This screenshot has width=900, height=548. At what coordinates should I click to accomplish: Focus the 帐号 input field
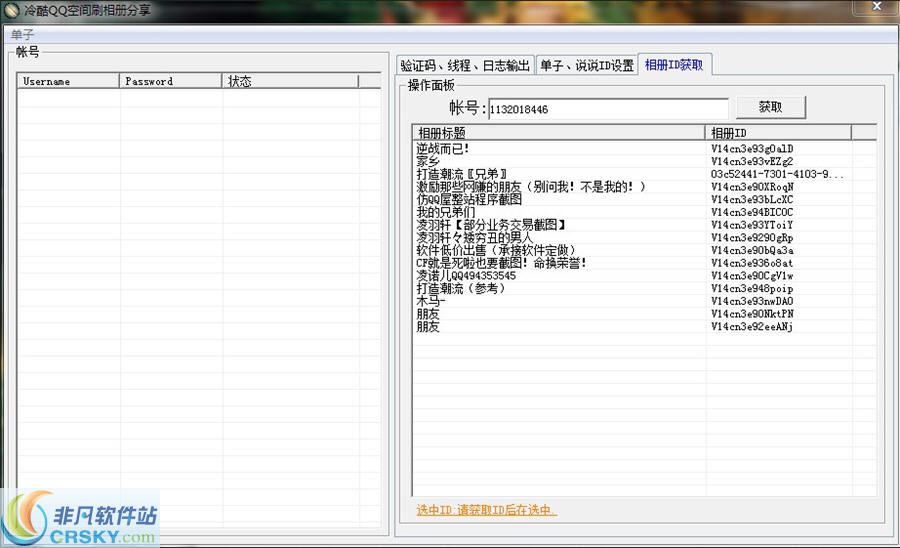click(x=608, y=109)
